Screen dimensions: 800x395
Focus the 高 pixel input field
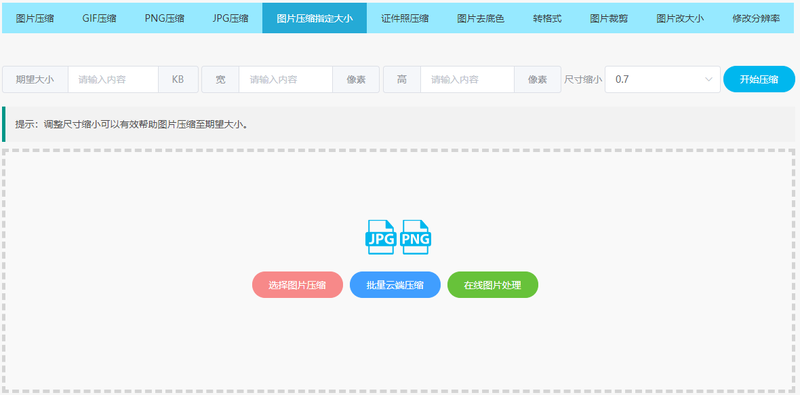coord(467,80)
